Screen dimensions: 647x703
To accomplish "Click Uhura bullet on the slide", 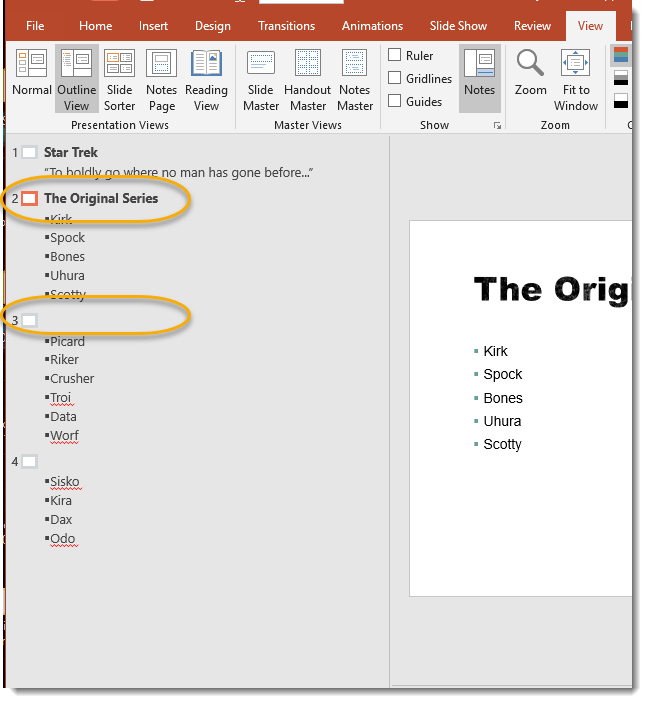I will (x=502, y=421).
